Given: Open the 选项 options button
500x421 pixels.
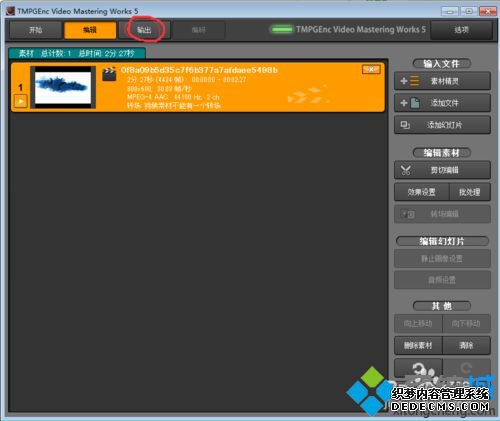Looking at the screenshot, I should (x=461, y=30).
